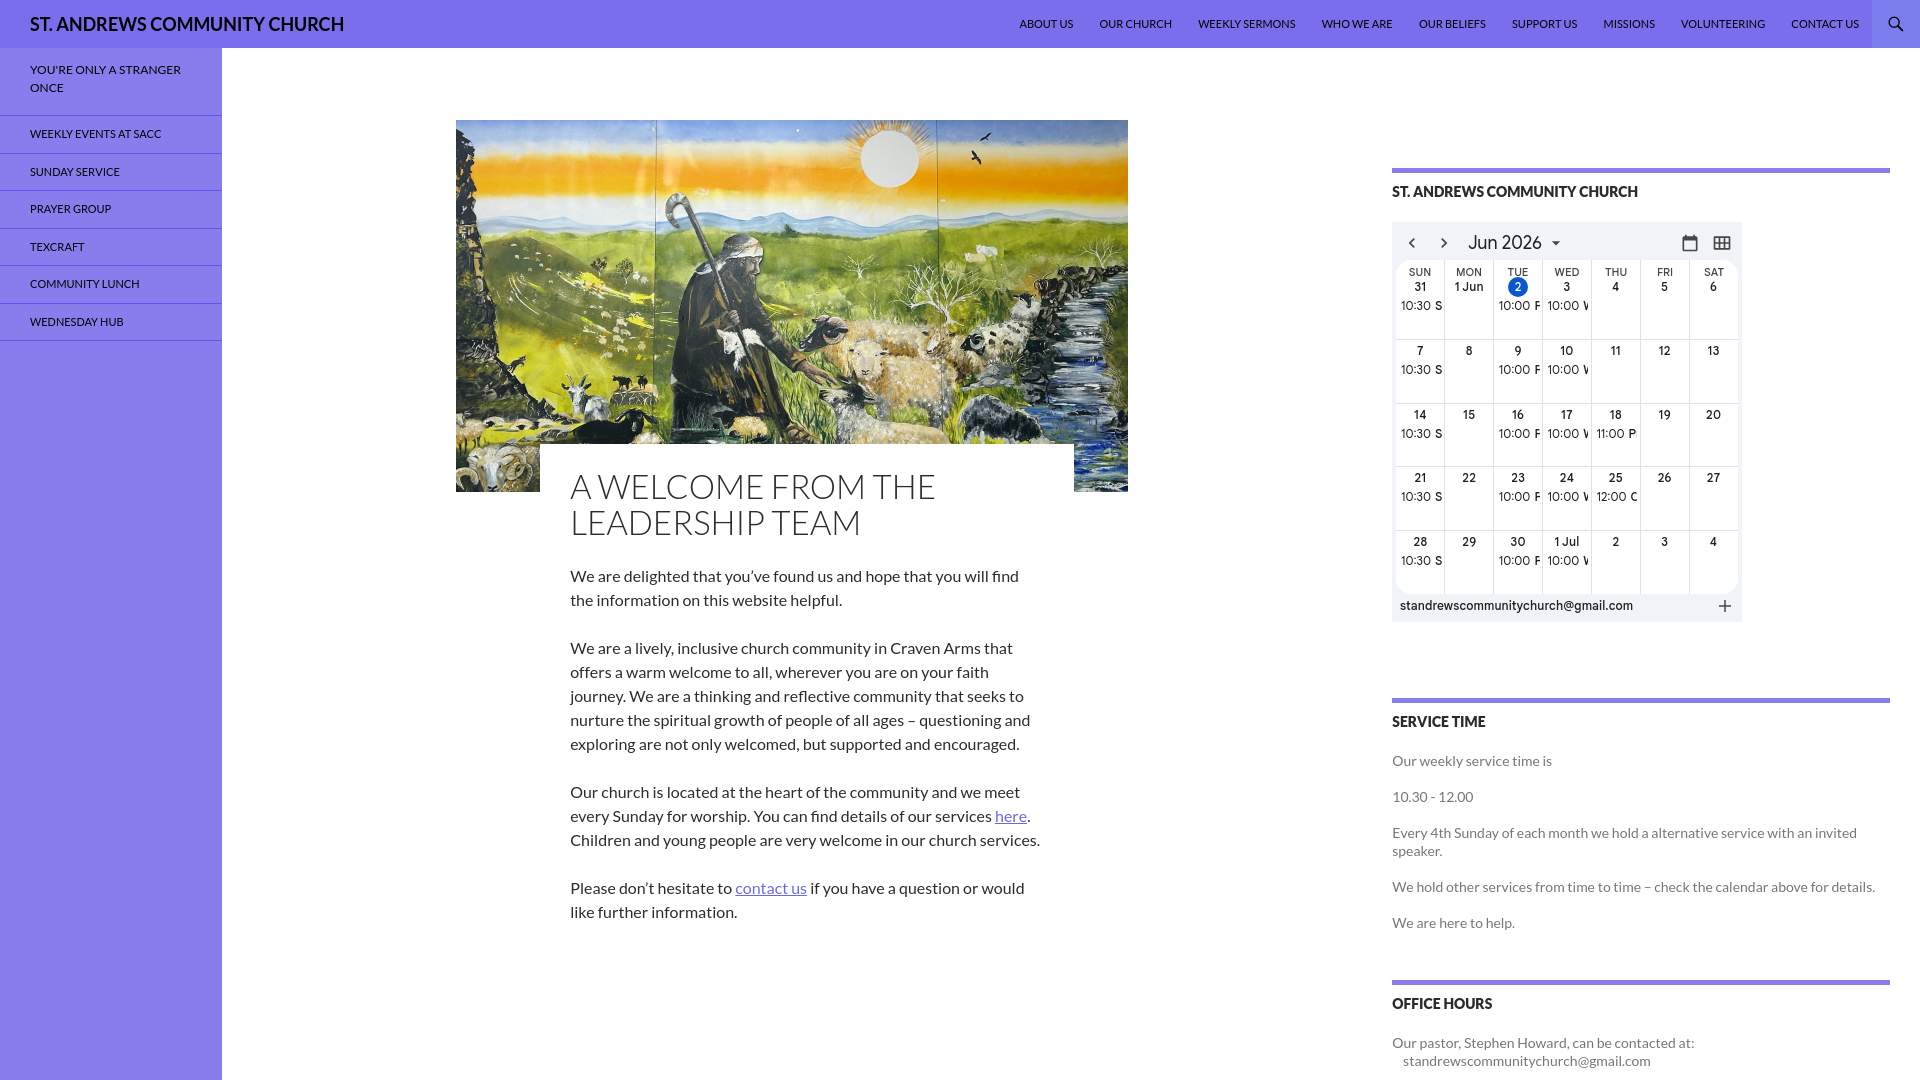Open Prayer Group sidebar link
This screenshot has height=1080, width=1920.
111,209
